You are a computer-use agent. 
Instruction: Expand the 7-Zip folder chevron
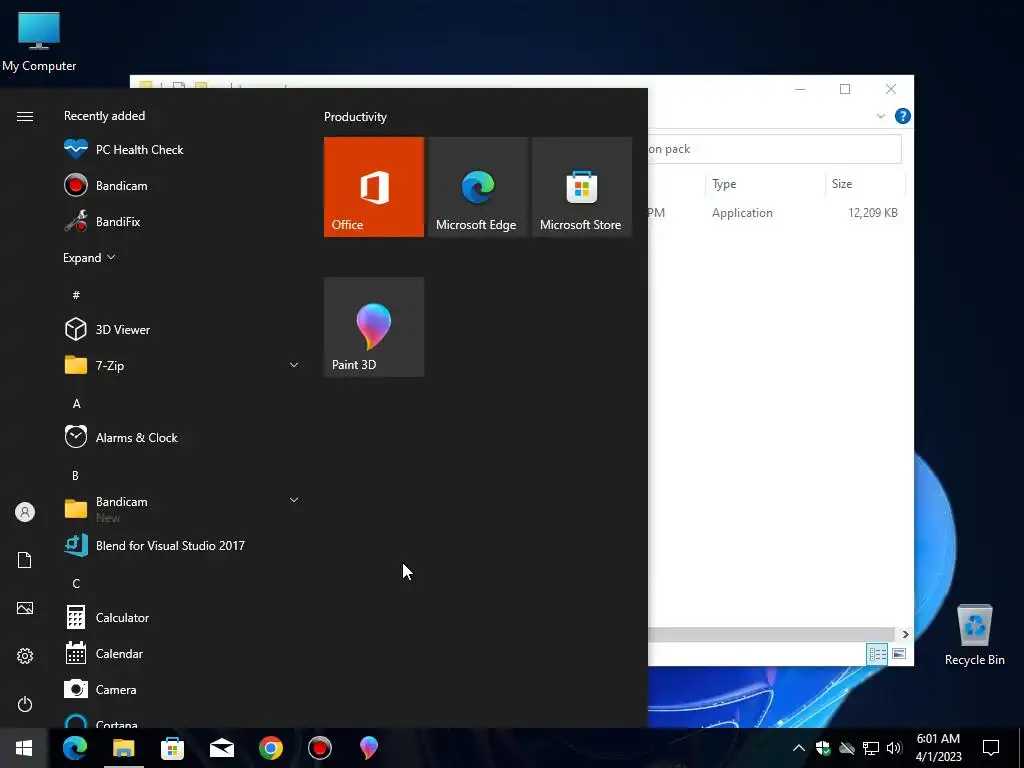pos(294,365)
